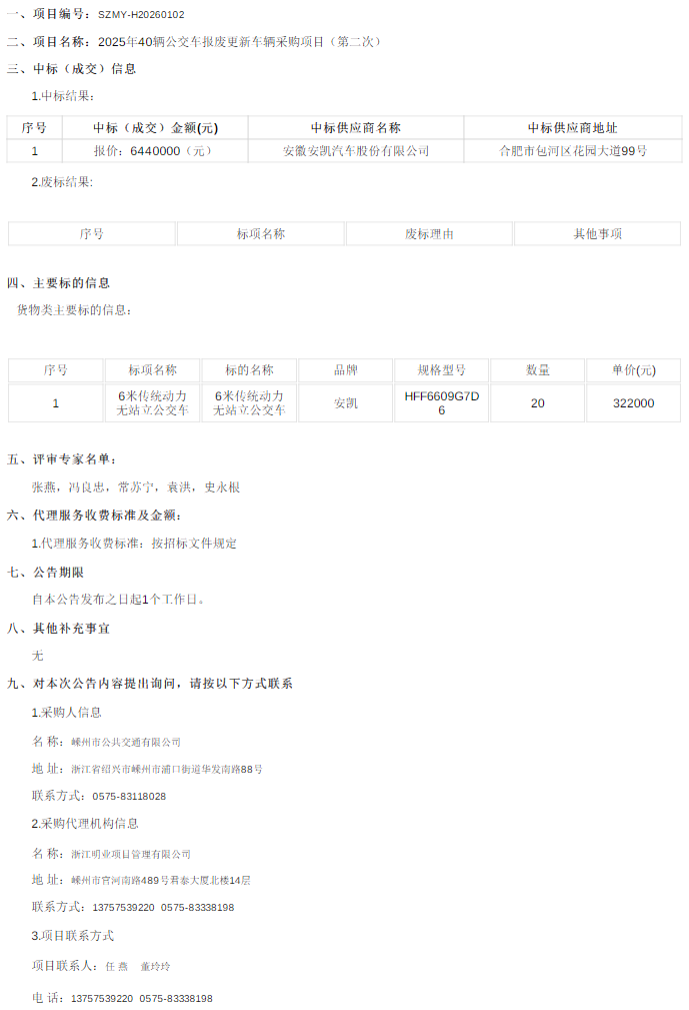Select the unit price 322000 cell

pos(633,403)
